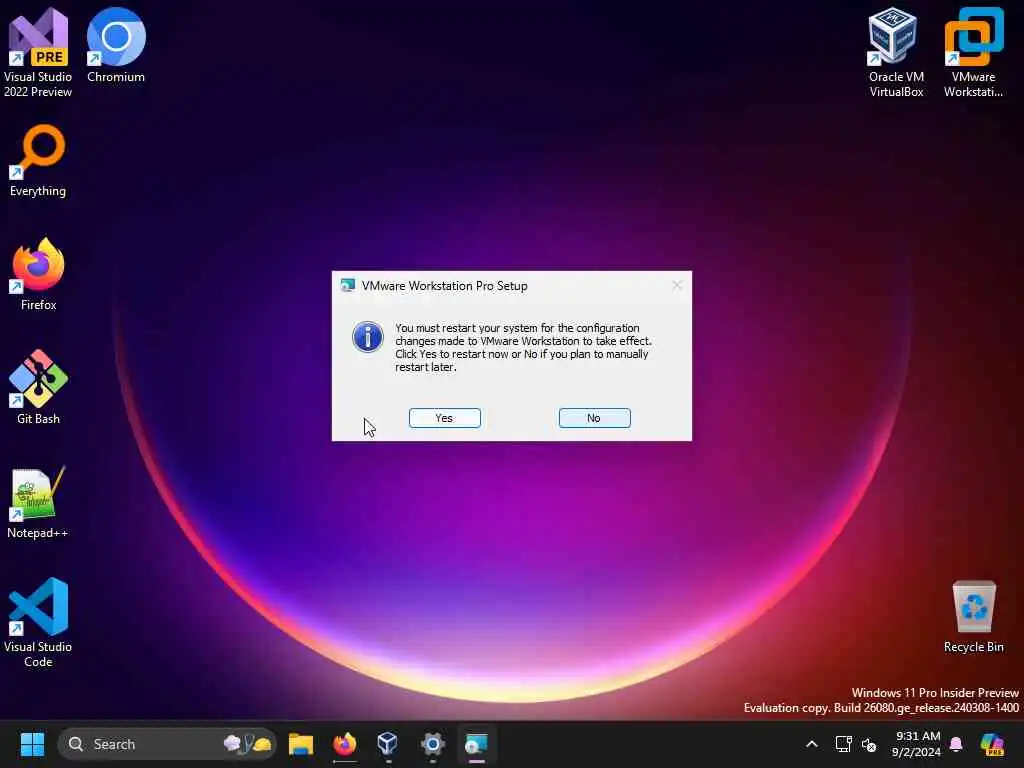Open the Copilot Preview taskbar icon
Viewport: 1024px width, 768px height.
[992, 744]
